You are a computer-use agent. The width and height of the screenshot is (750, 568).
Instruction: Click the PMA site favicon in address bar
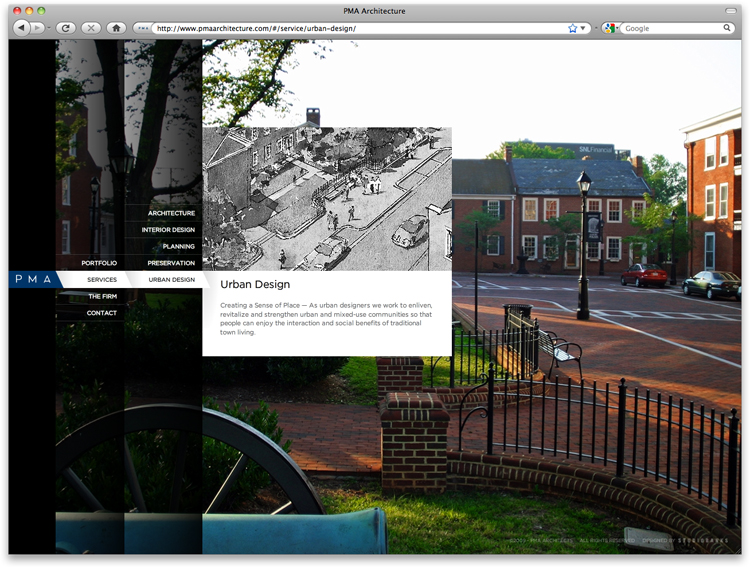click(143, 28)
